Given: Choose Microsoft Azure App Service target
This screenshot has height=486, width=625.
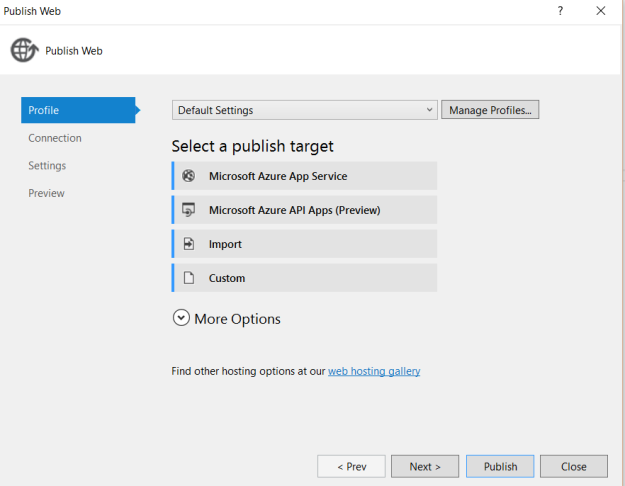Looking at the screenshot, I should pos(305,176).
